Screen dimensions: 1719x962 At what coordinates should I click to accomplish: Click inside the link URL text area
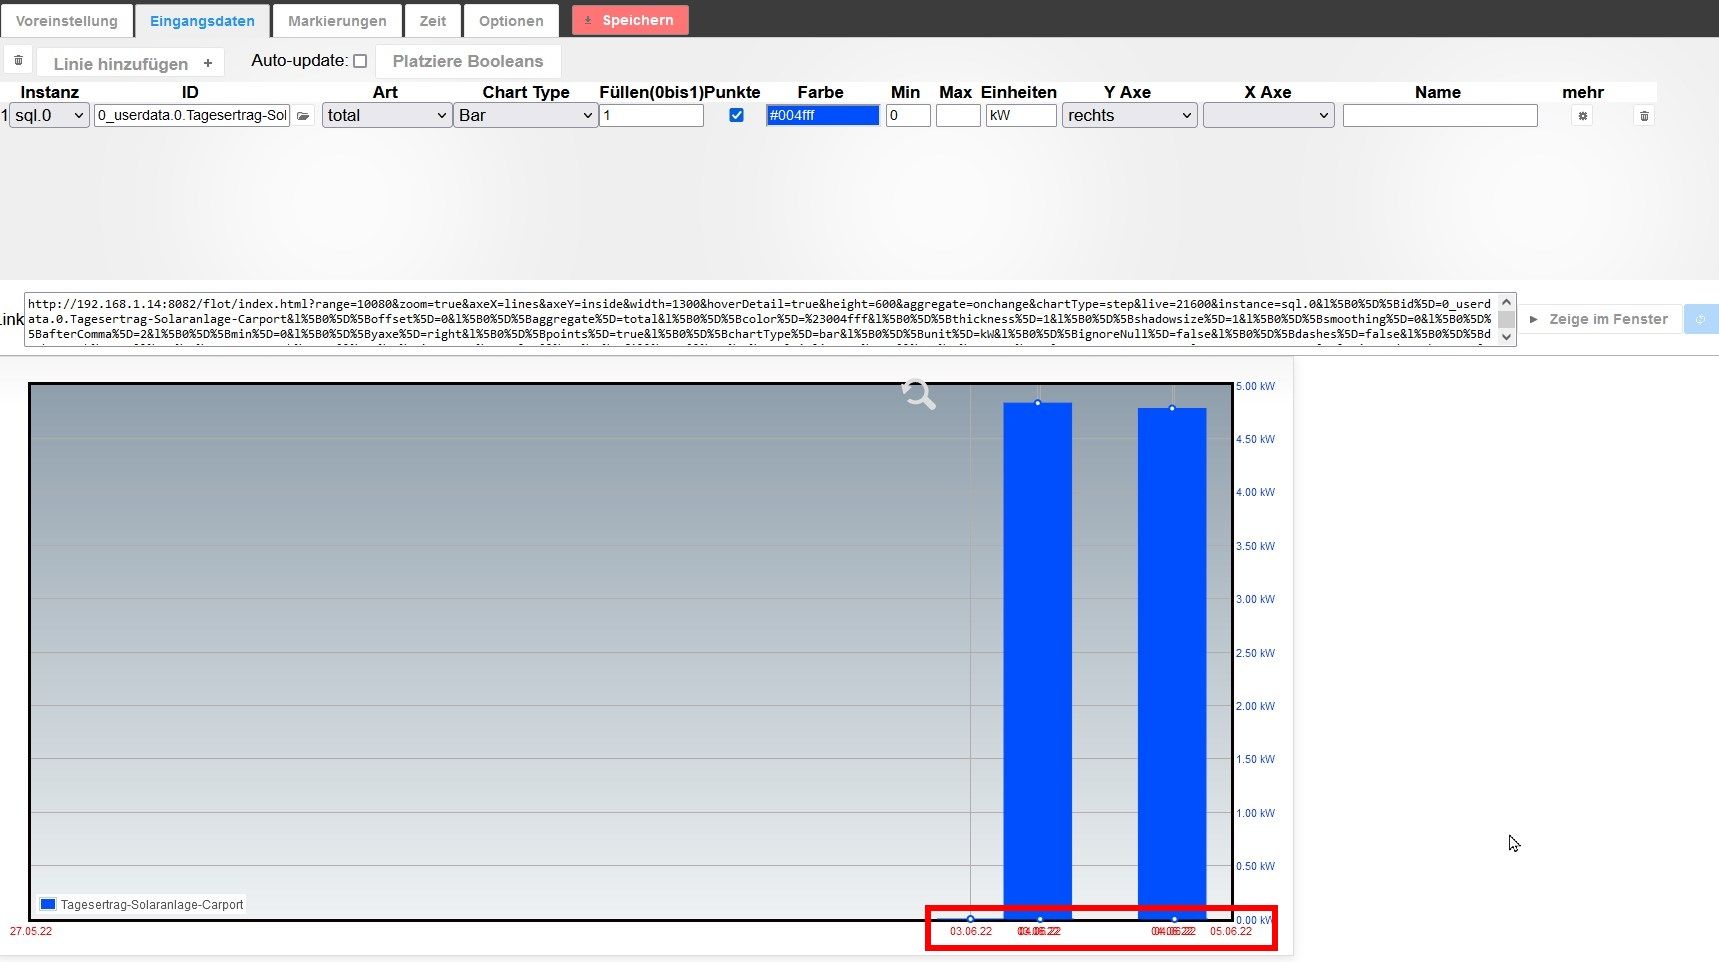point(760,319)
